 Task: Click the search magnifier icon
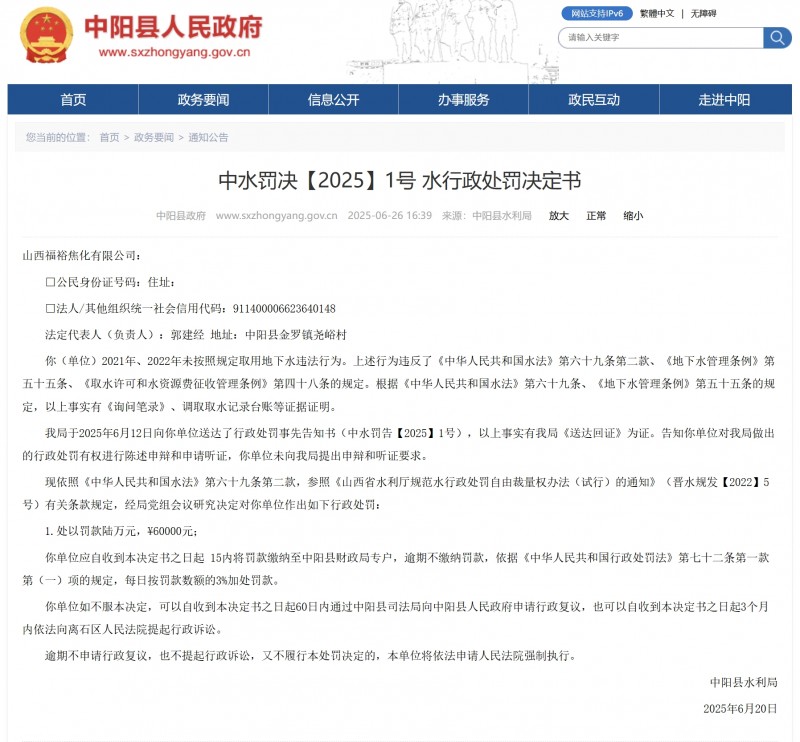(x=777, y=38)
